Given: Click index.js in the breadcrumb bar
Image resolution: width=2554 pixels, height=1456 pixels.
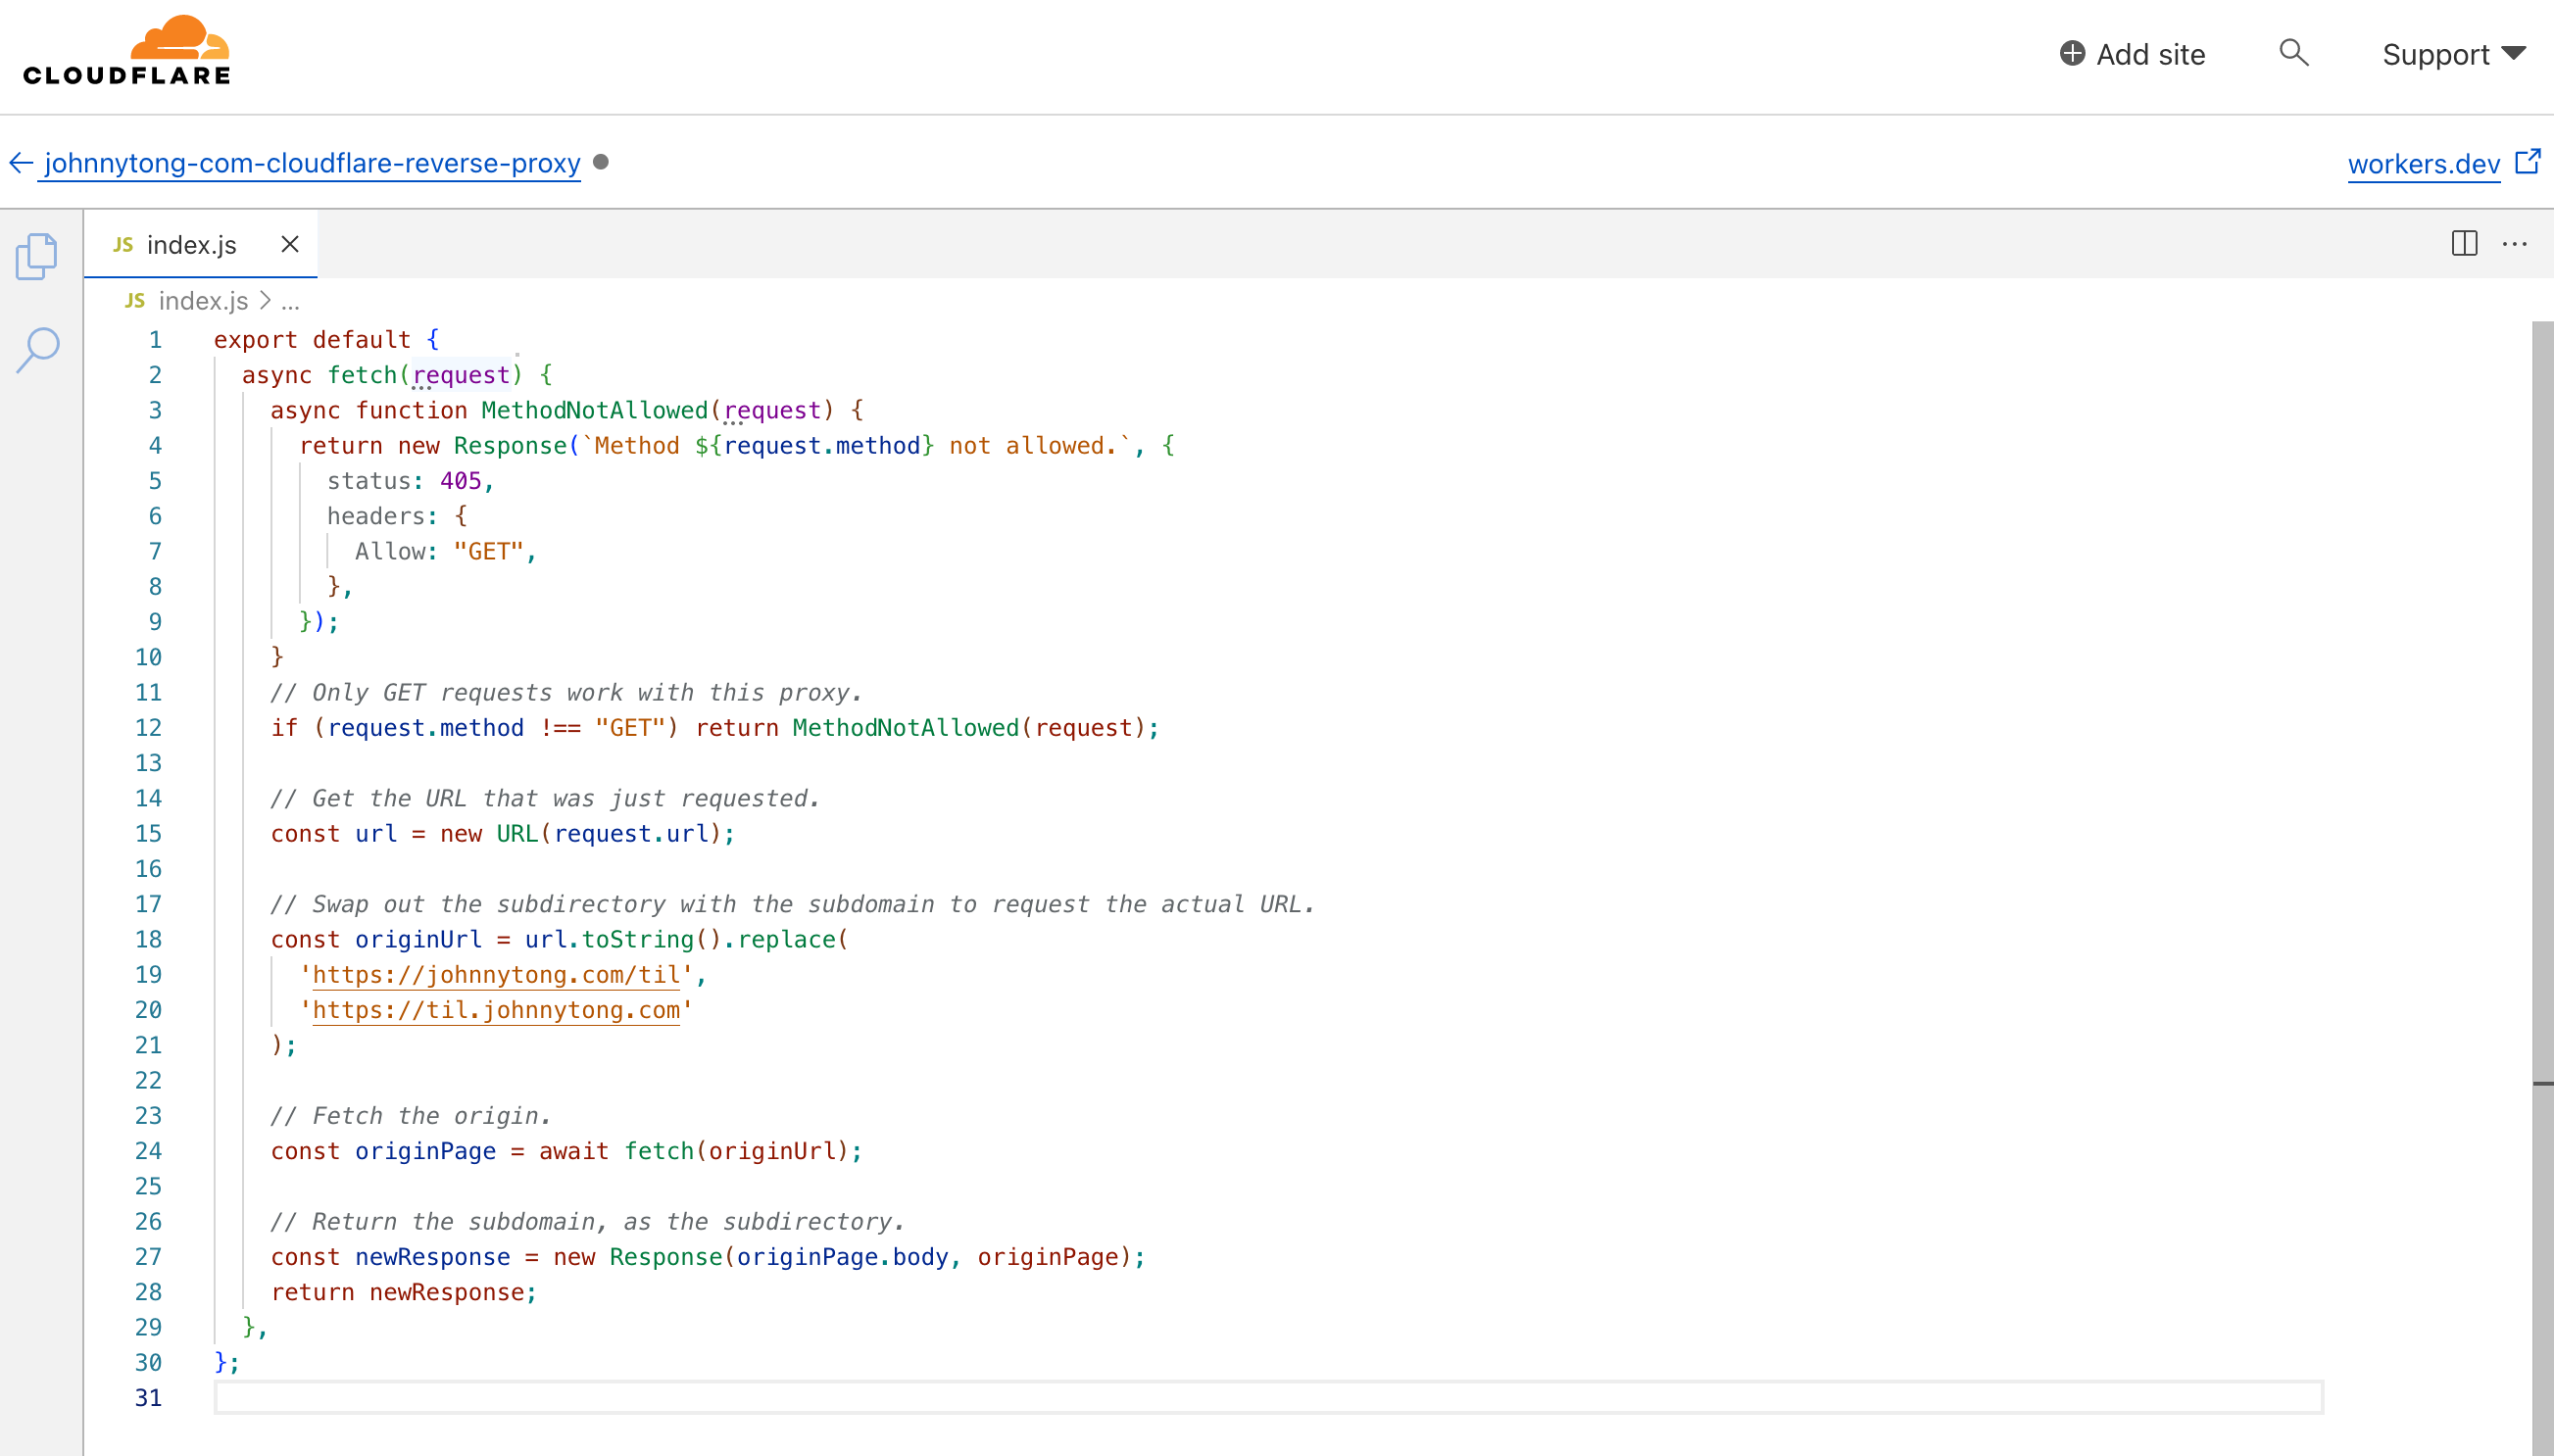Looking at the screenshot, I should click(203, 301).
